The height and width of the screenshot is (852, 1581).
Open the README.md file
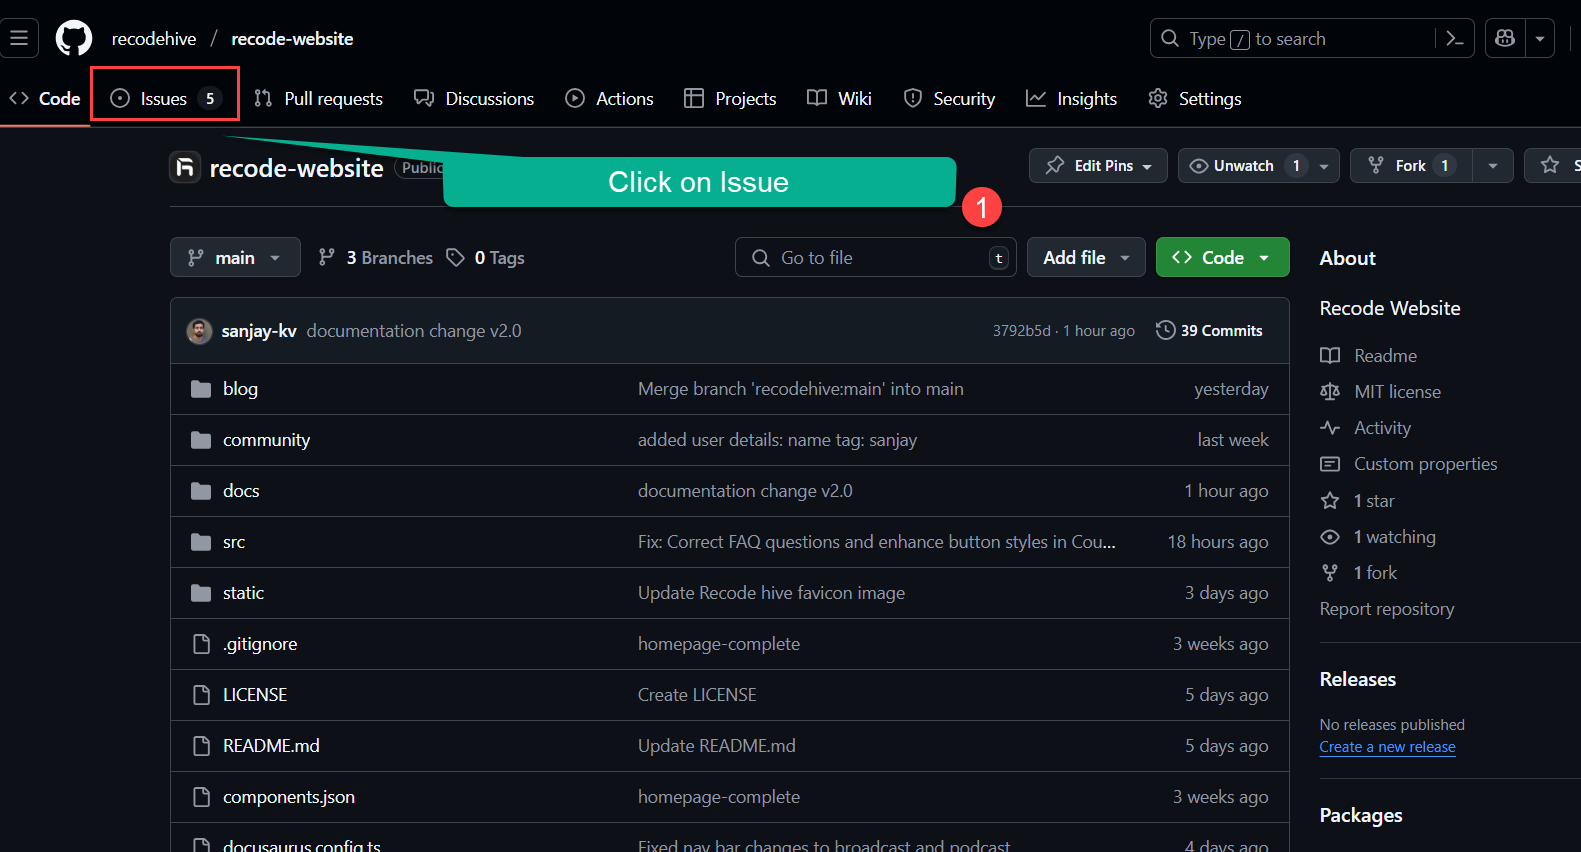(271, 746)
